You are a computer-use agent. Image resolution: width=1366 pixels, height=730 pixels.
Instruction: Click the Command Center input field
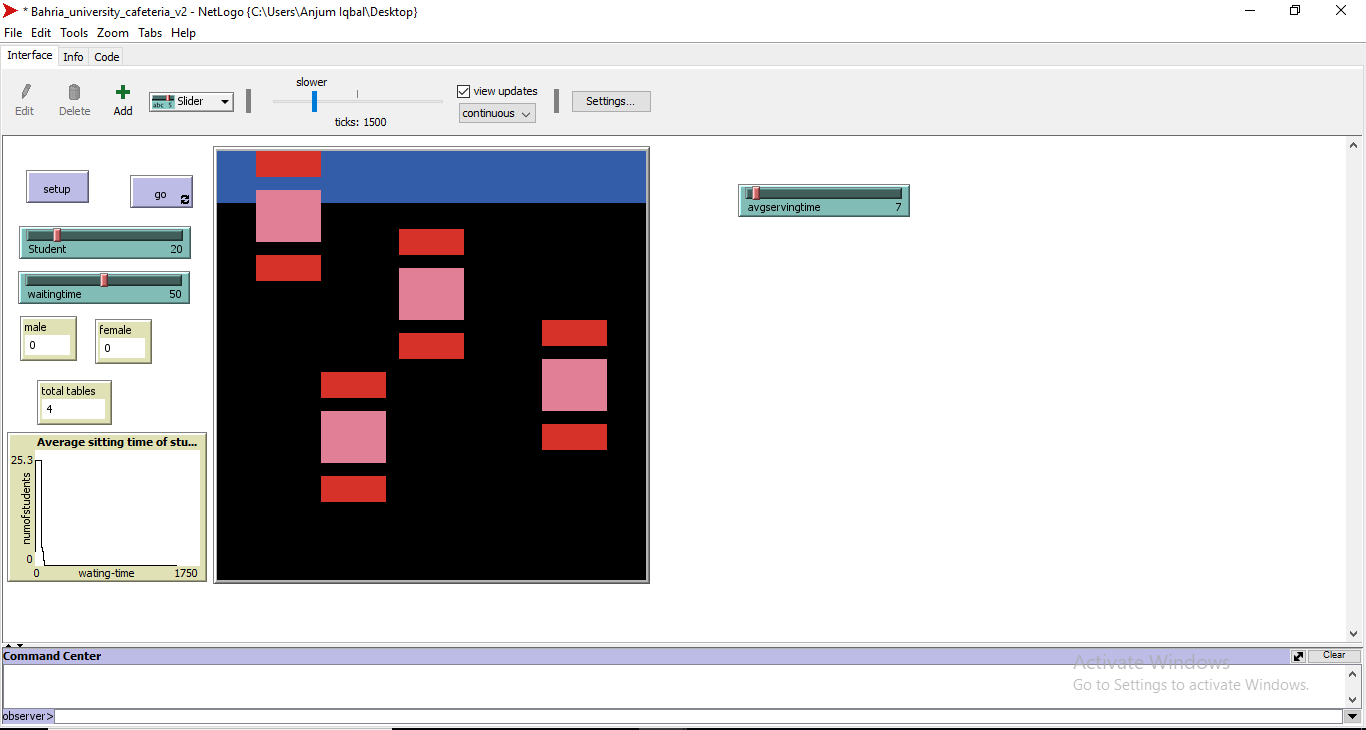pos(700,717)
